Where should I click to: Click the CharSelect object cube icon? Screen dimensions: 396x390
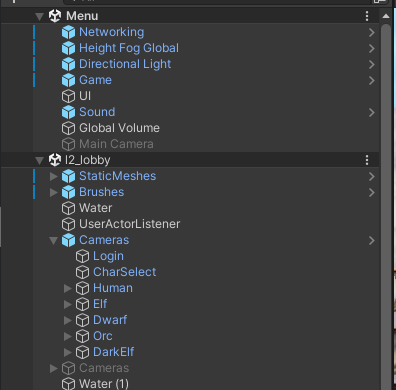pos(82,272)
